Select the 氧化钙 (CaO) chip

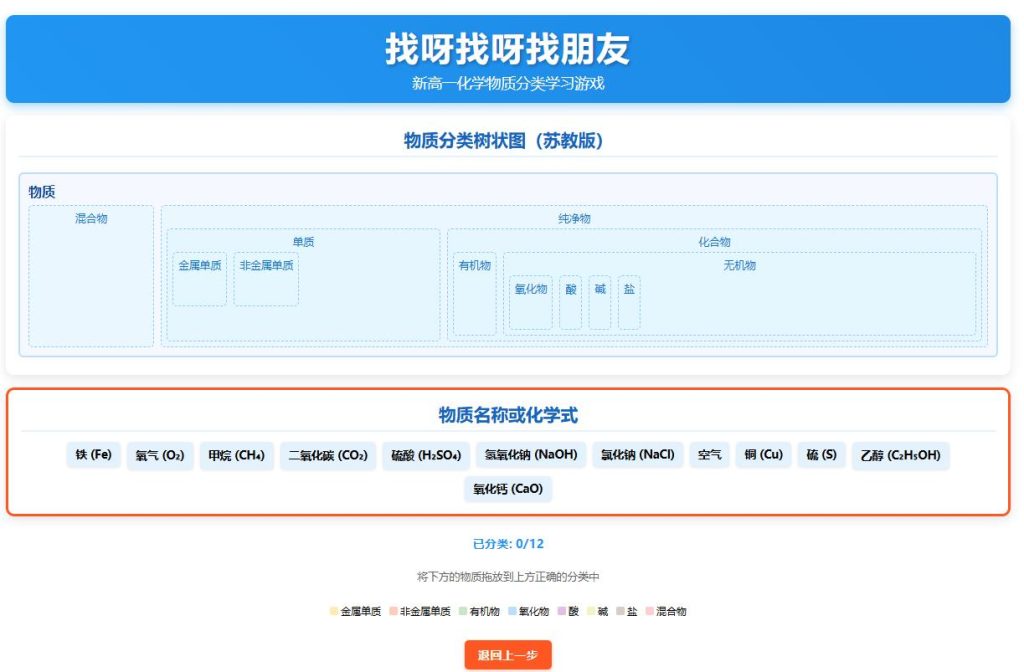tap(507, 490)
